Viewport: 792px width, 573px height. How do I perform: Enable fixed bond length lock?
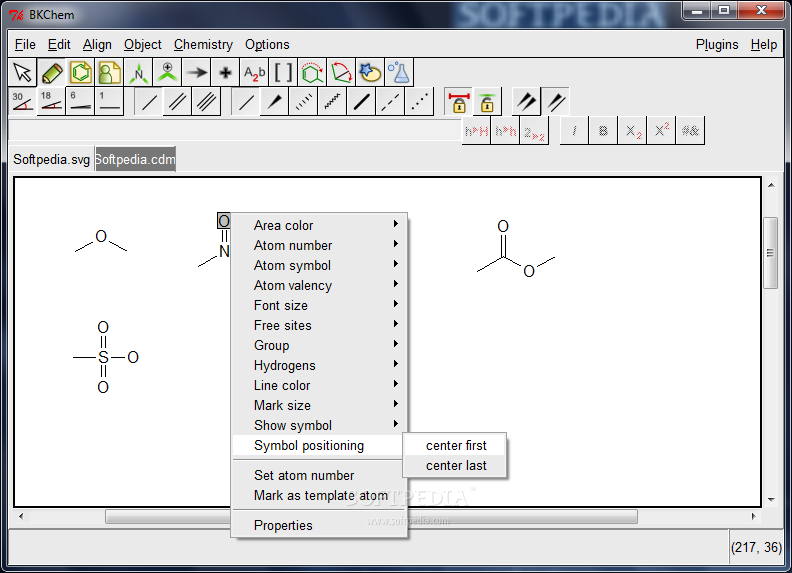tap(459, 102)
